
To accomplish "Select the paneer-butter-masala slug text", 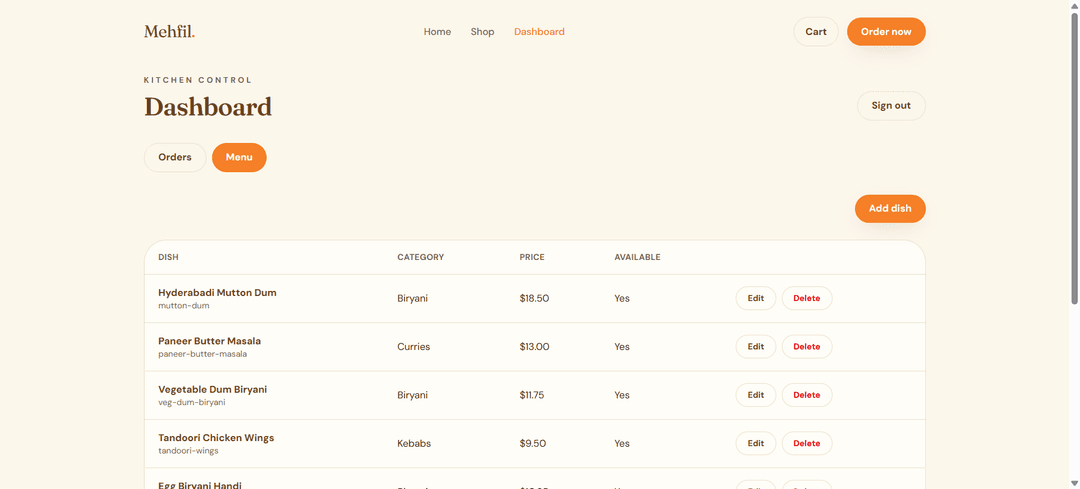I will [x=202, y=354].
